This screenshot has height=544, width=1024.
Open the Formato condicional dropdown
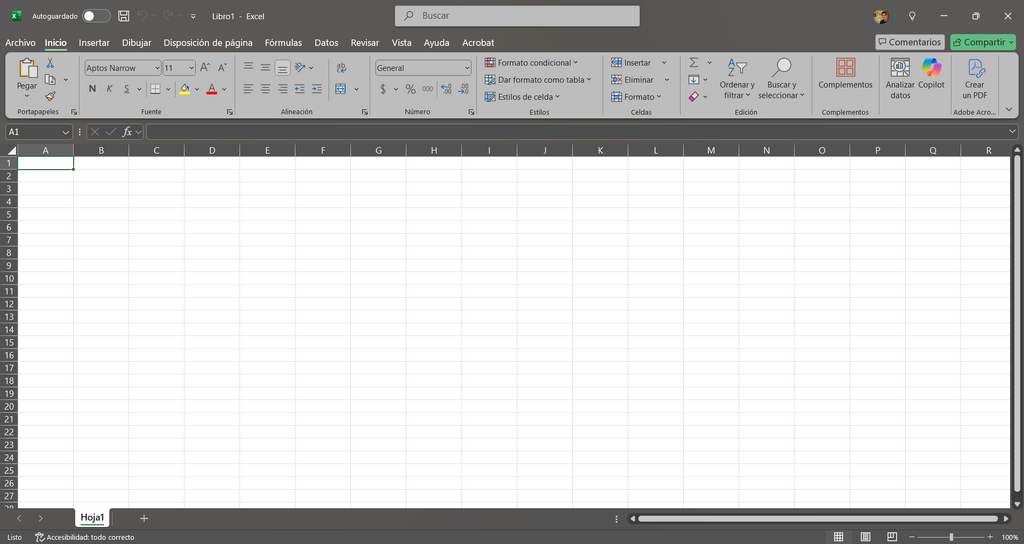click(x=532, y=63)
